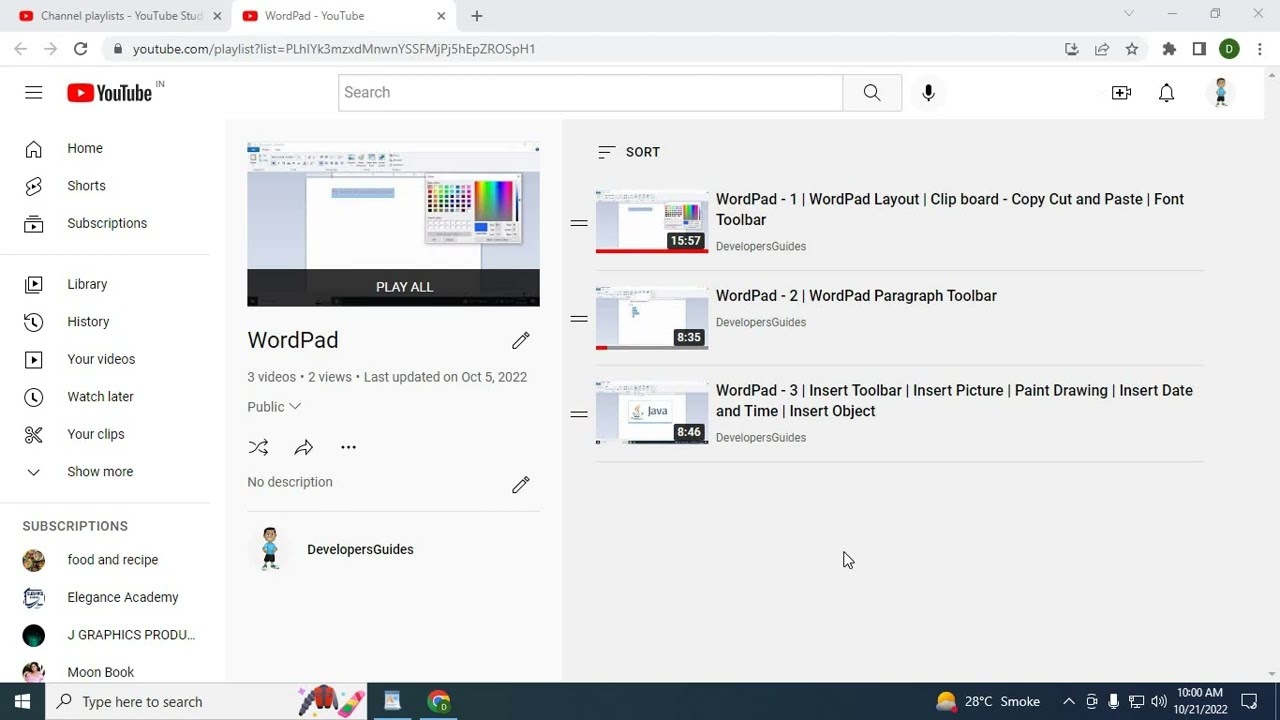The height and width of the screenshot is (720, 1280).
Task: Activate voice search microphone
Action: 928,93
